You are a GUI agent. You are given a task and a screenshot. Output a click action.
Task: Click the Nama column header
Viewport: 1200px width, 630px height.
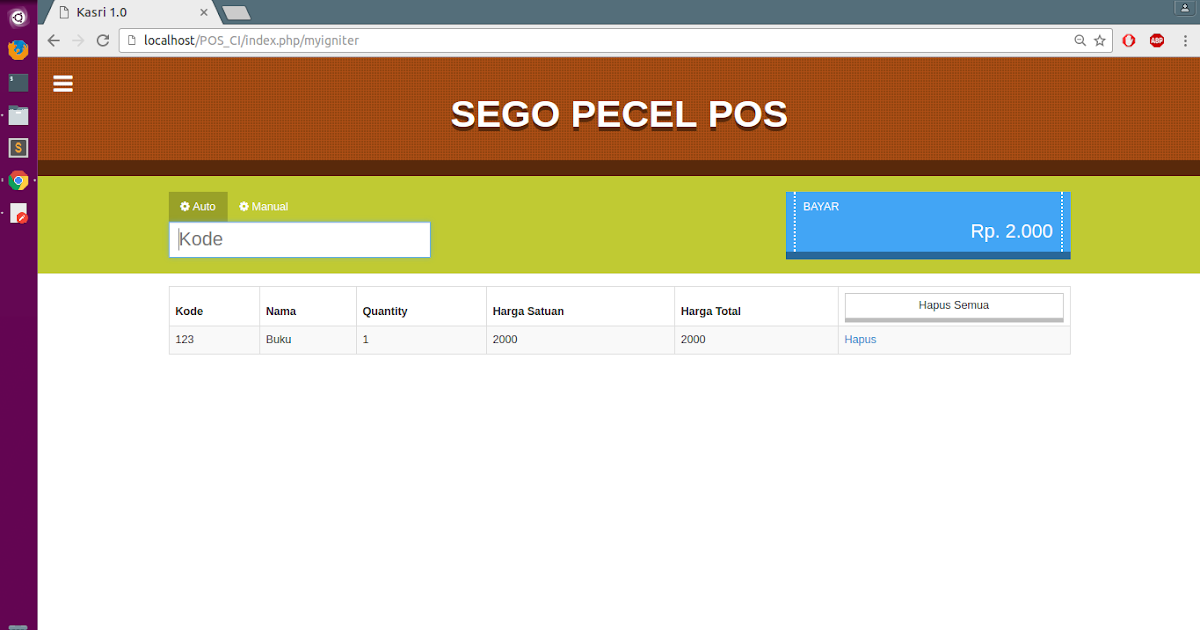pyautogui.click(x=281, y=311)
